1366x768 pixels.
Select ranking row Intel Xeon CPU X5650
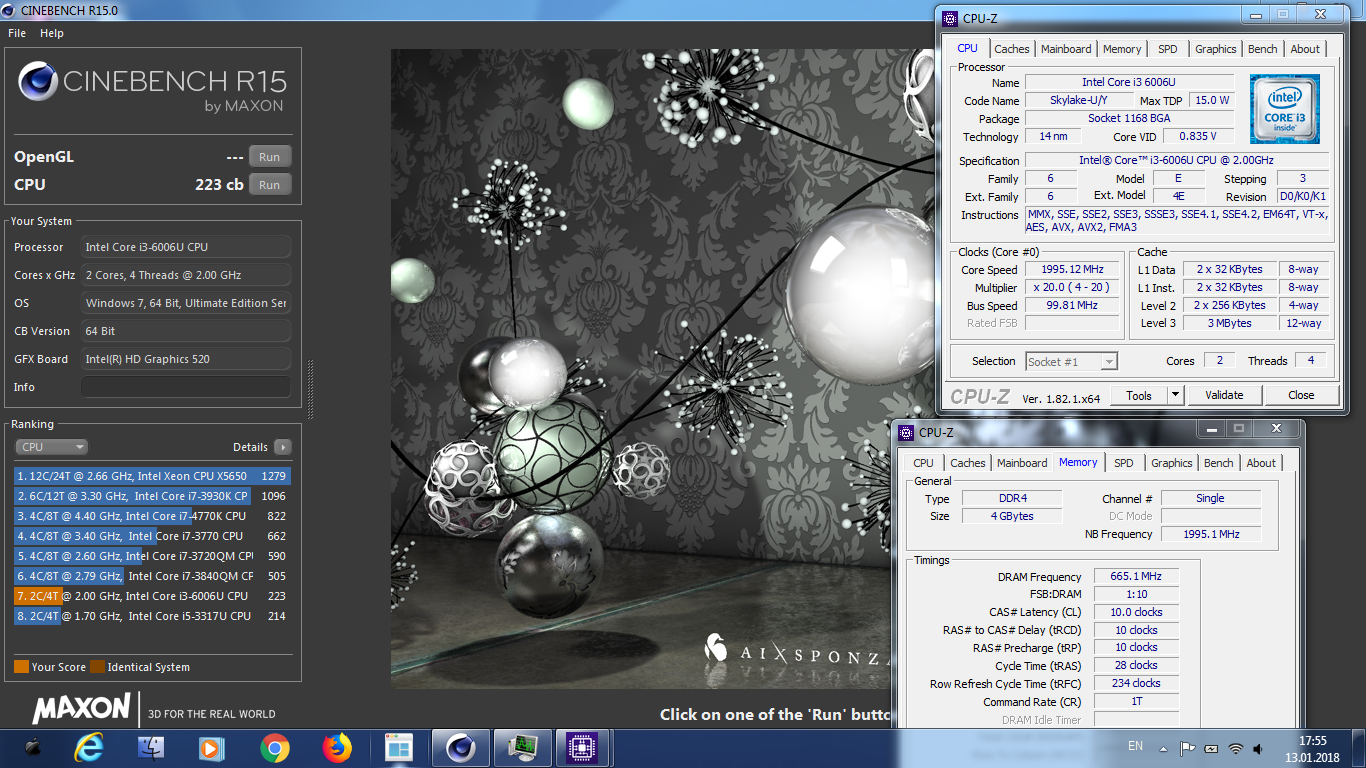coord(151,476)
